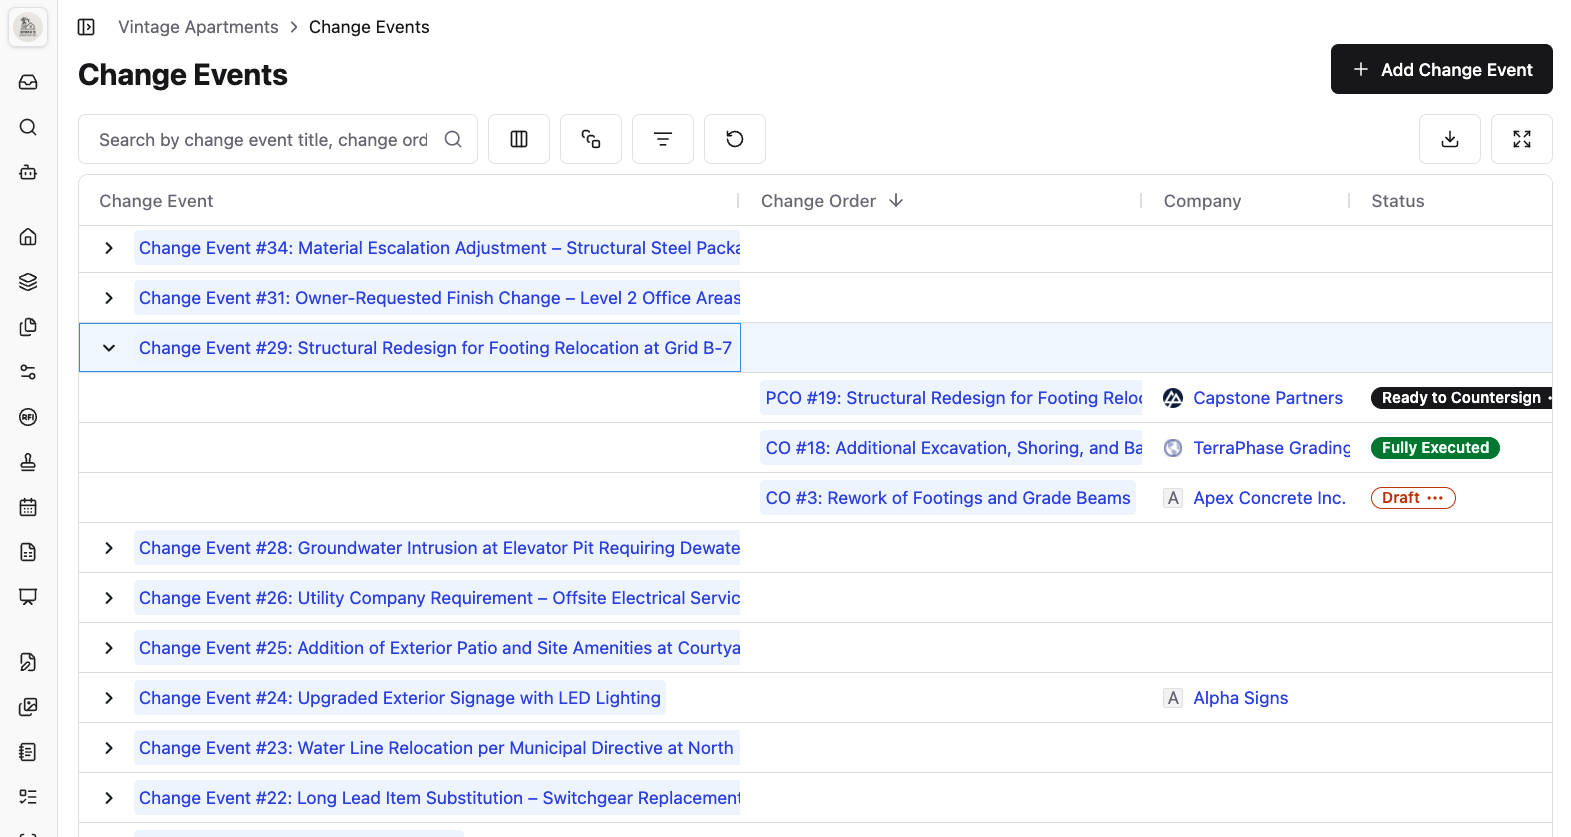Expand Change Event #26 row
Viewport: 1571px width, 837px height.
click(x=109, y=598)
